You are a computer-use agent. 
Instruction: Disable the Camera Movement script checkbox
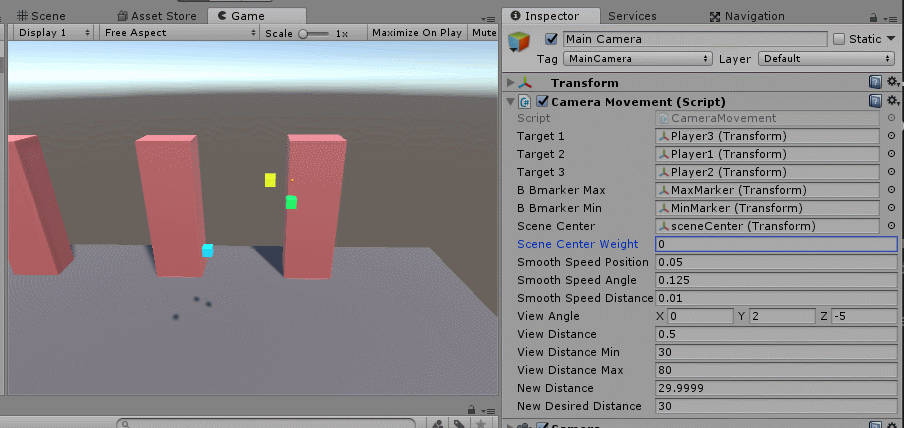click(542, 102)
